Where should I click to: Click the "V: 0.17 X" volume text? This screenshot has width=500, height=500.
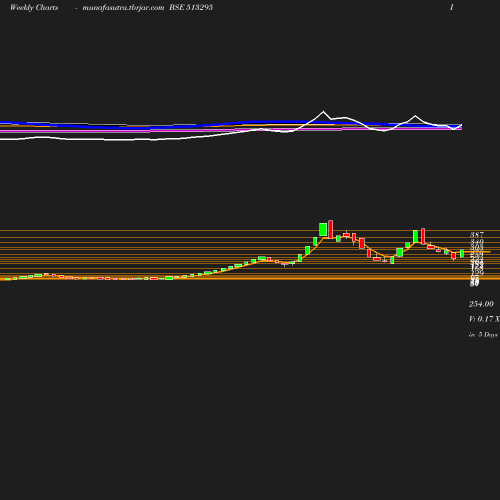coord(484,319)
